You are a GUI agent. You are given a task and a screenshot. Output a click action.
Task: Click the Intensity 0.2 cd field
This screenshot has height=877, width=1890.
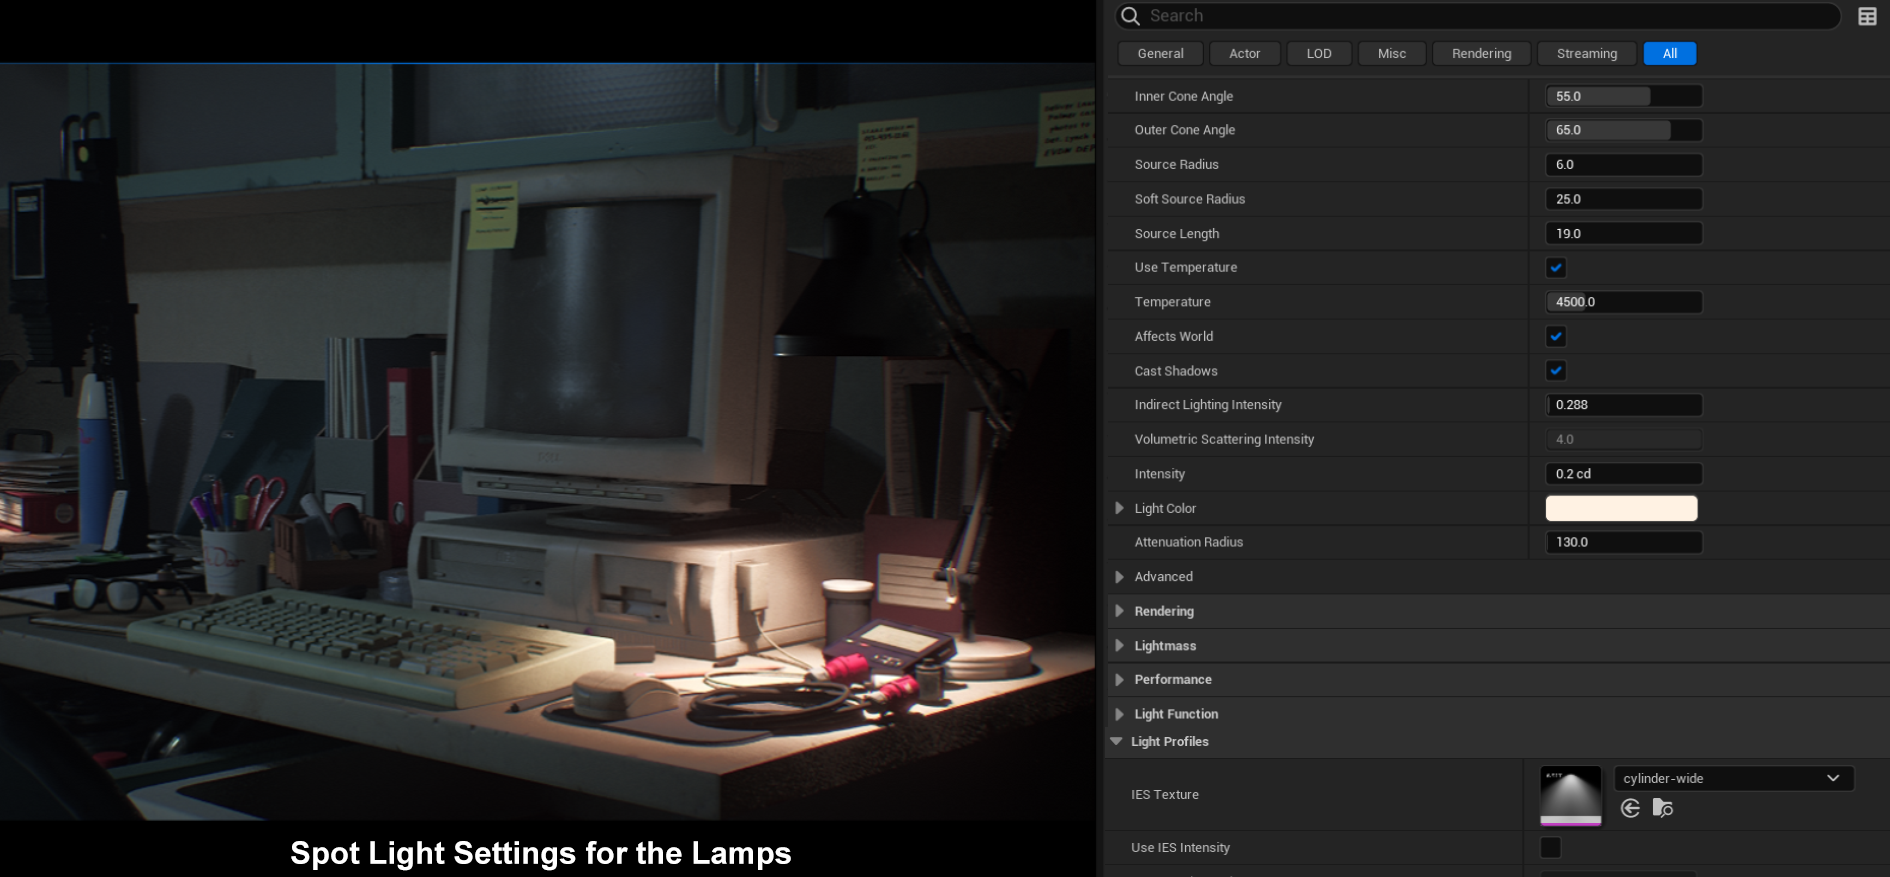click(1624, 474)
